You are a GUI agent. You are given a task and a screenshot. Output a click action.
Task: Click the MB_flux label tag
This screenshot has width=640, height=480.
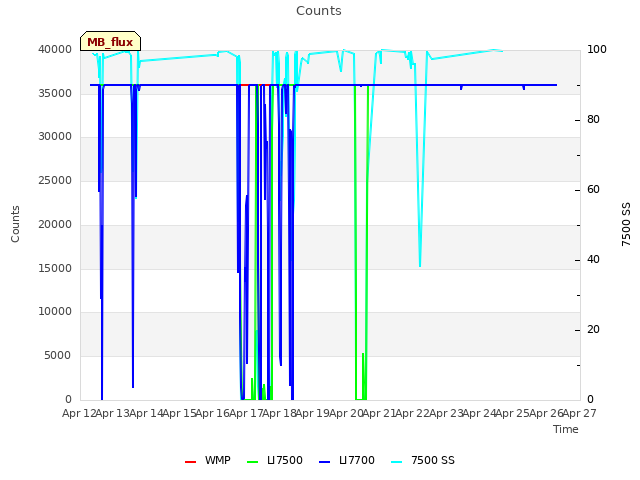(x=110, y=41)
